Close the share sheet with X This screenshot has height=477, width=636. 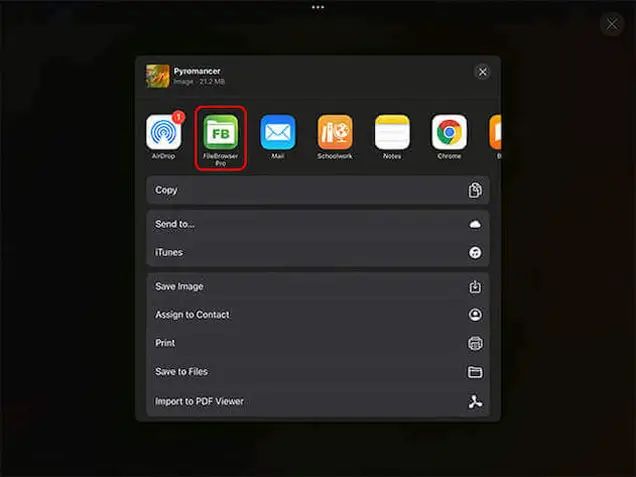(x=482, y=72)
